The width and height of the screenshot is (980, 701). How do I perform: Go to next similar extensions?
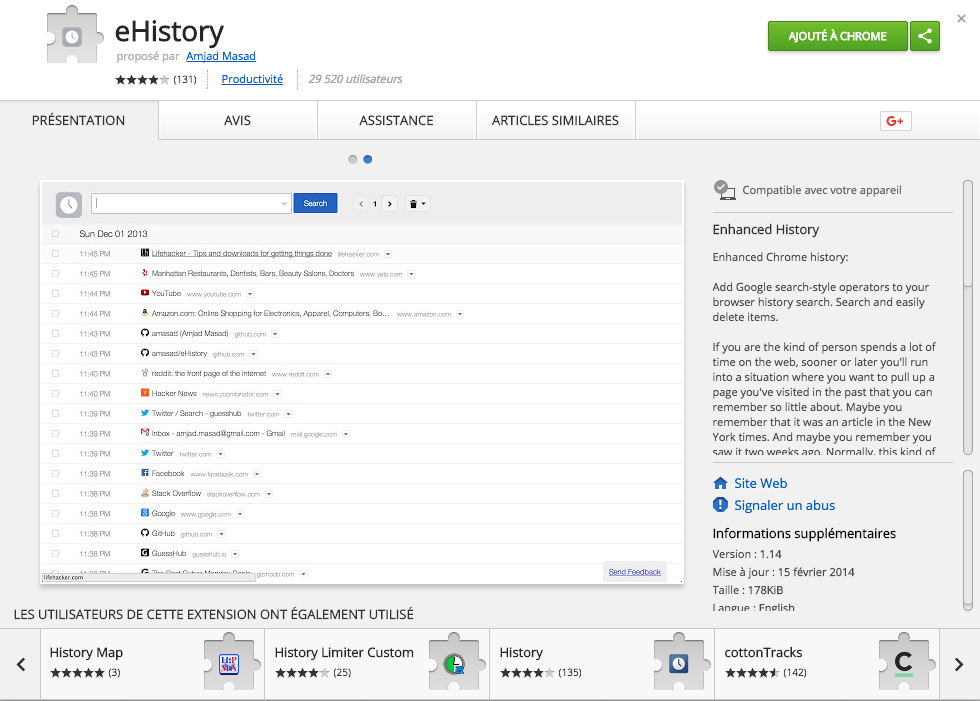tap(959, 664)
